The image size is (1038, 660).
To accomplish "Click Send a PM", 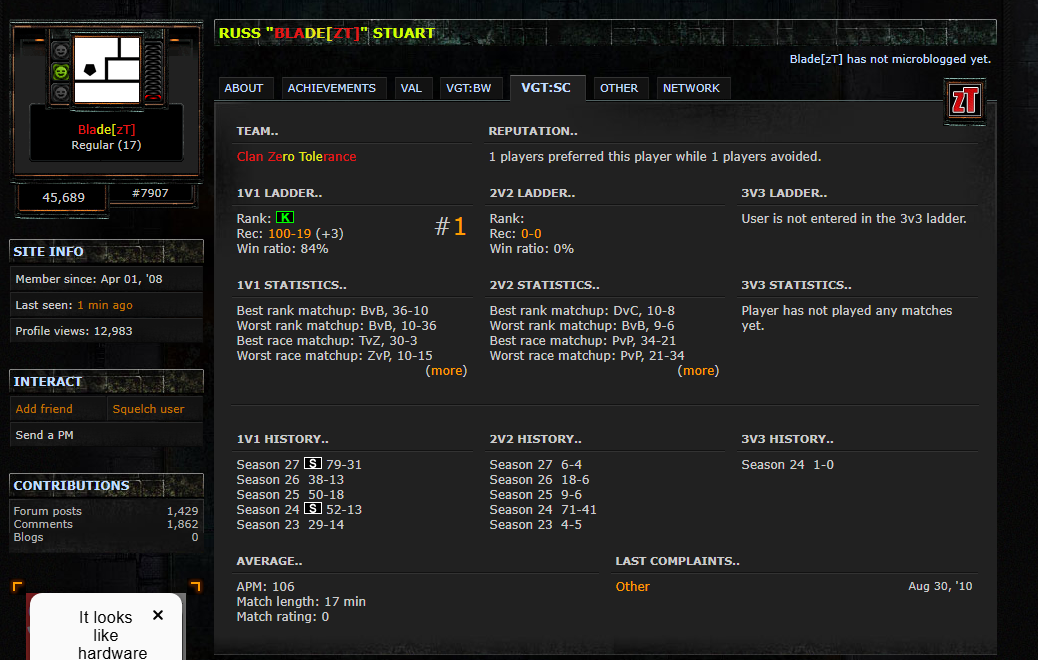I will point(44,435).
